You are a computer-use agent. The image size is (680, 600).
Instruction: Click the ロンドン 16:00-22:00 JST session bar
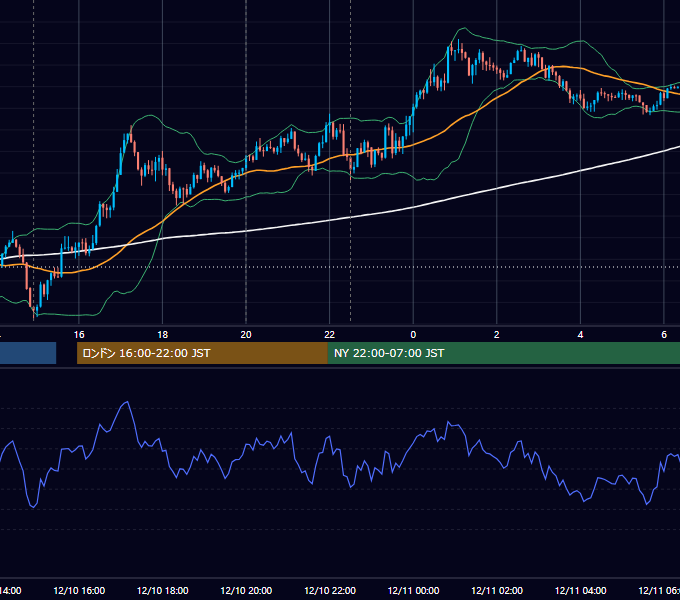pyautogui.click(x=202, y=353)
